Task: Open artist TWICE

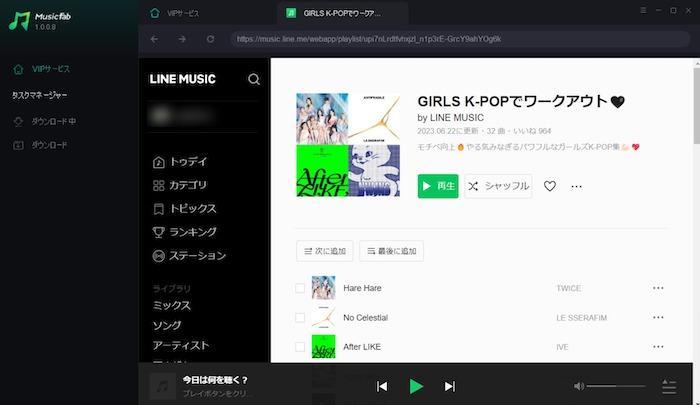Action: [568, 288]
